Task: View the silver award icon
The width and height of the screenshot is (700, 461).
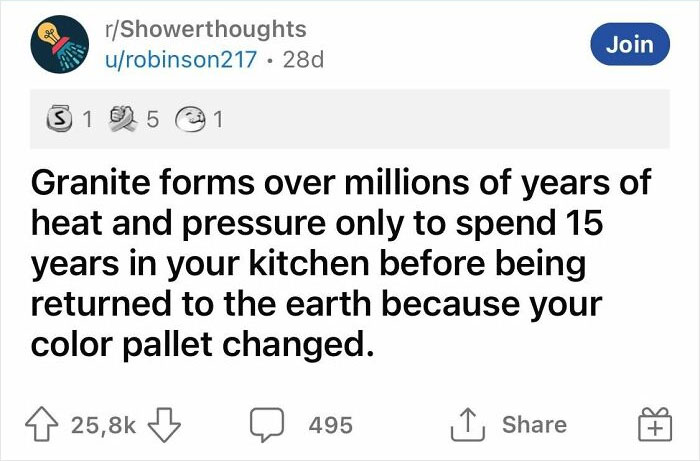Action: (59, 118)
